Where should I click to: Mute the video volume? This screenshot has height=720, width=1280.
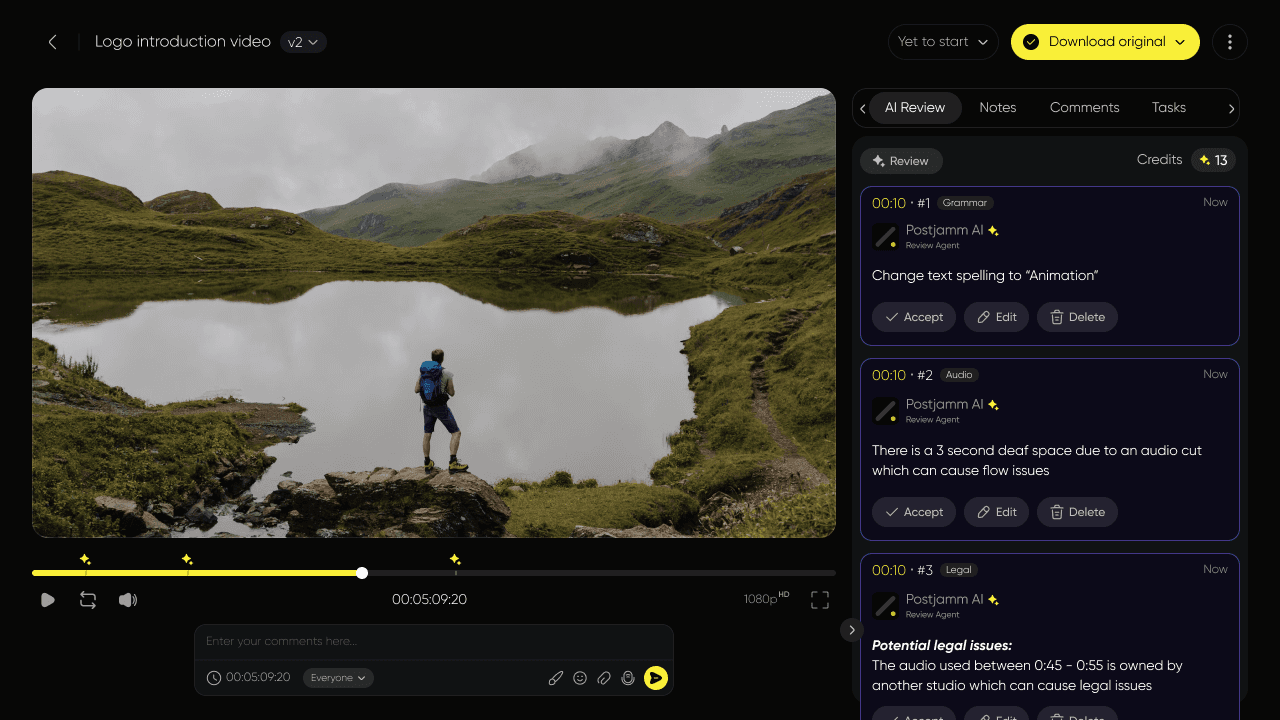pyautogui.click(x=128, y=600)
